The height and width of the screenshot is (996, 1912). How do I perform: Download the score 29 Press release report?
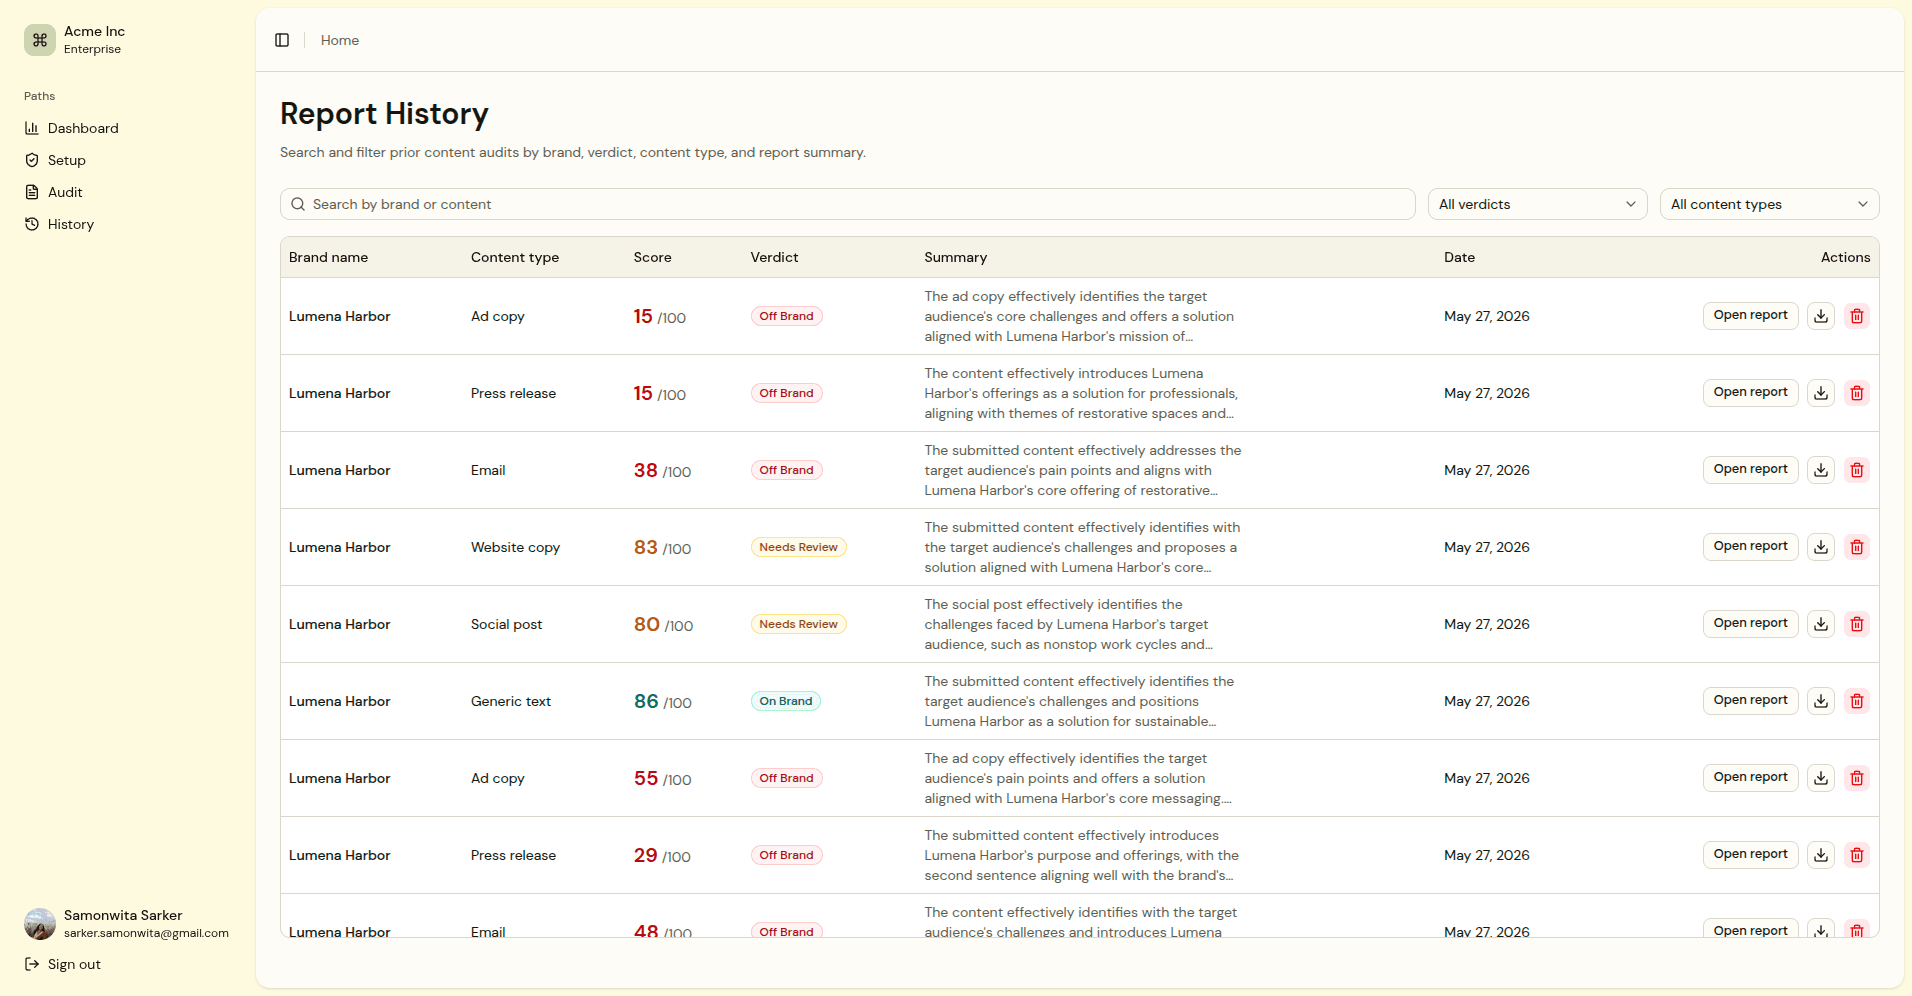click(x=1821, y=855)
